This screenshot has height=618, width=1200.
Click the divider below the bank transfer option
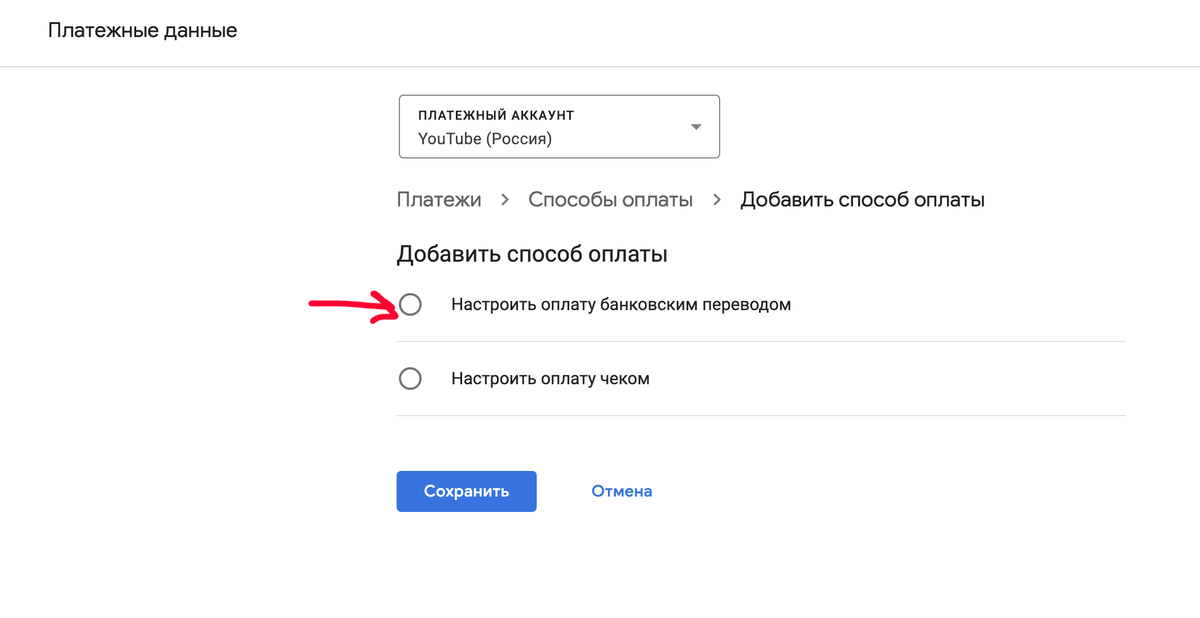tap(760, 341)
